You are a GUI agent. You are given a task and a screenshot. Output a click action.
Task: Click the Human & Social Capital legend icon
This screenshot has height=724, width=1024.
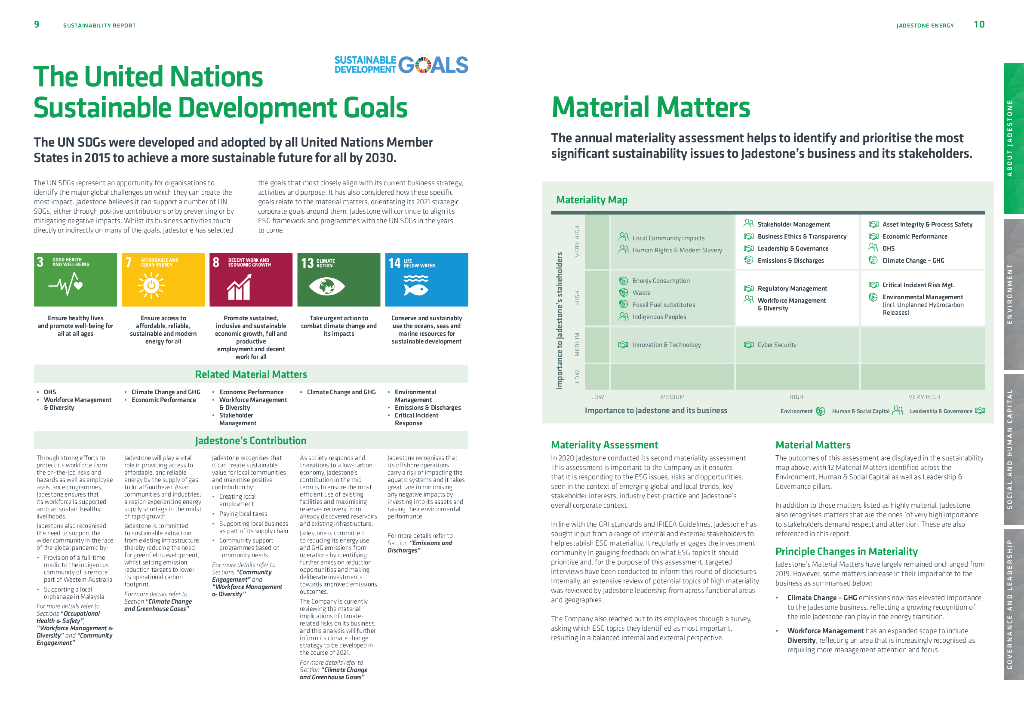[x=897, y=411]
